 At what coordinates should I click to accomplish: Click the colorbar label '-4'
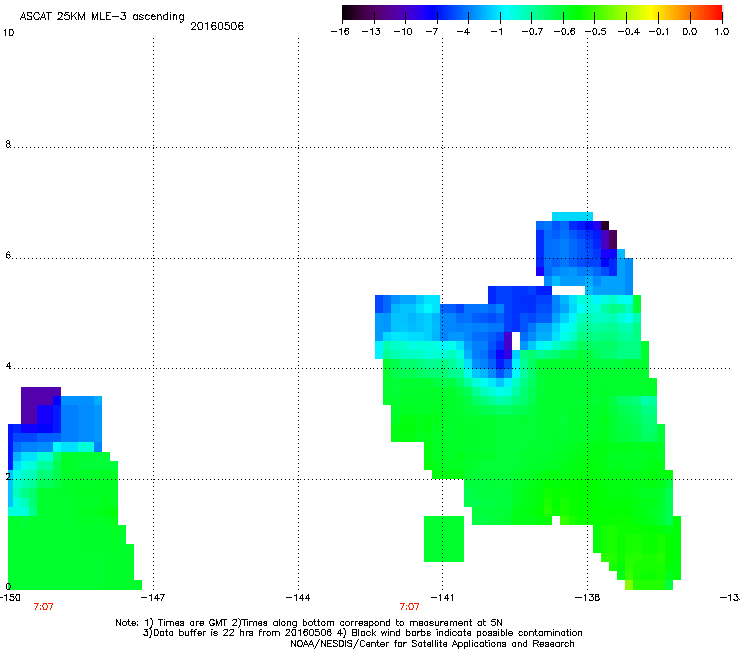pyautogui.click(x=463, y=32)
